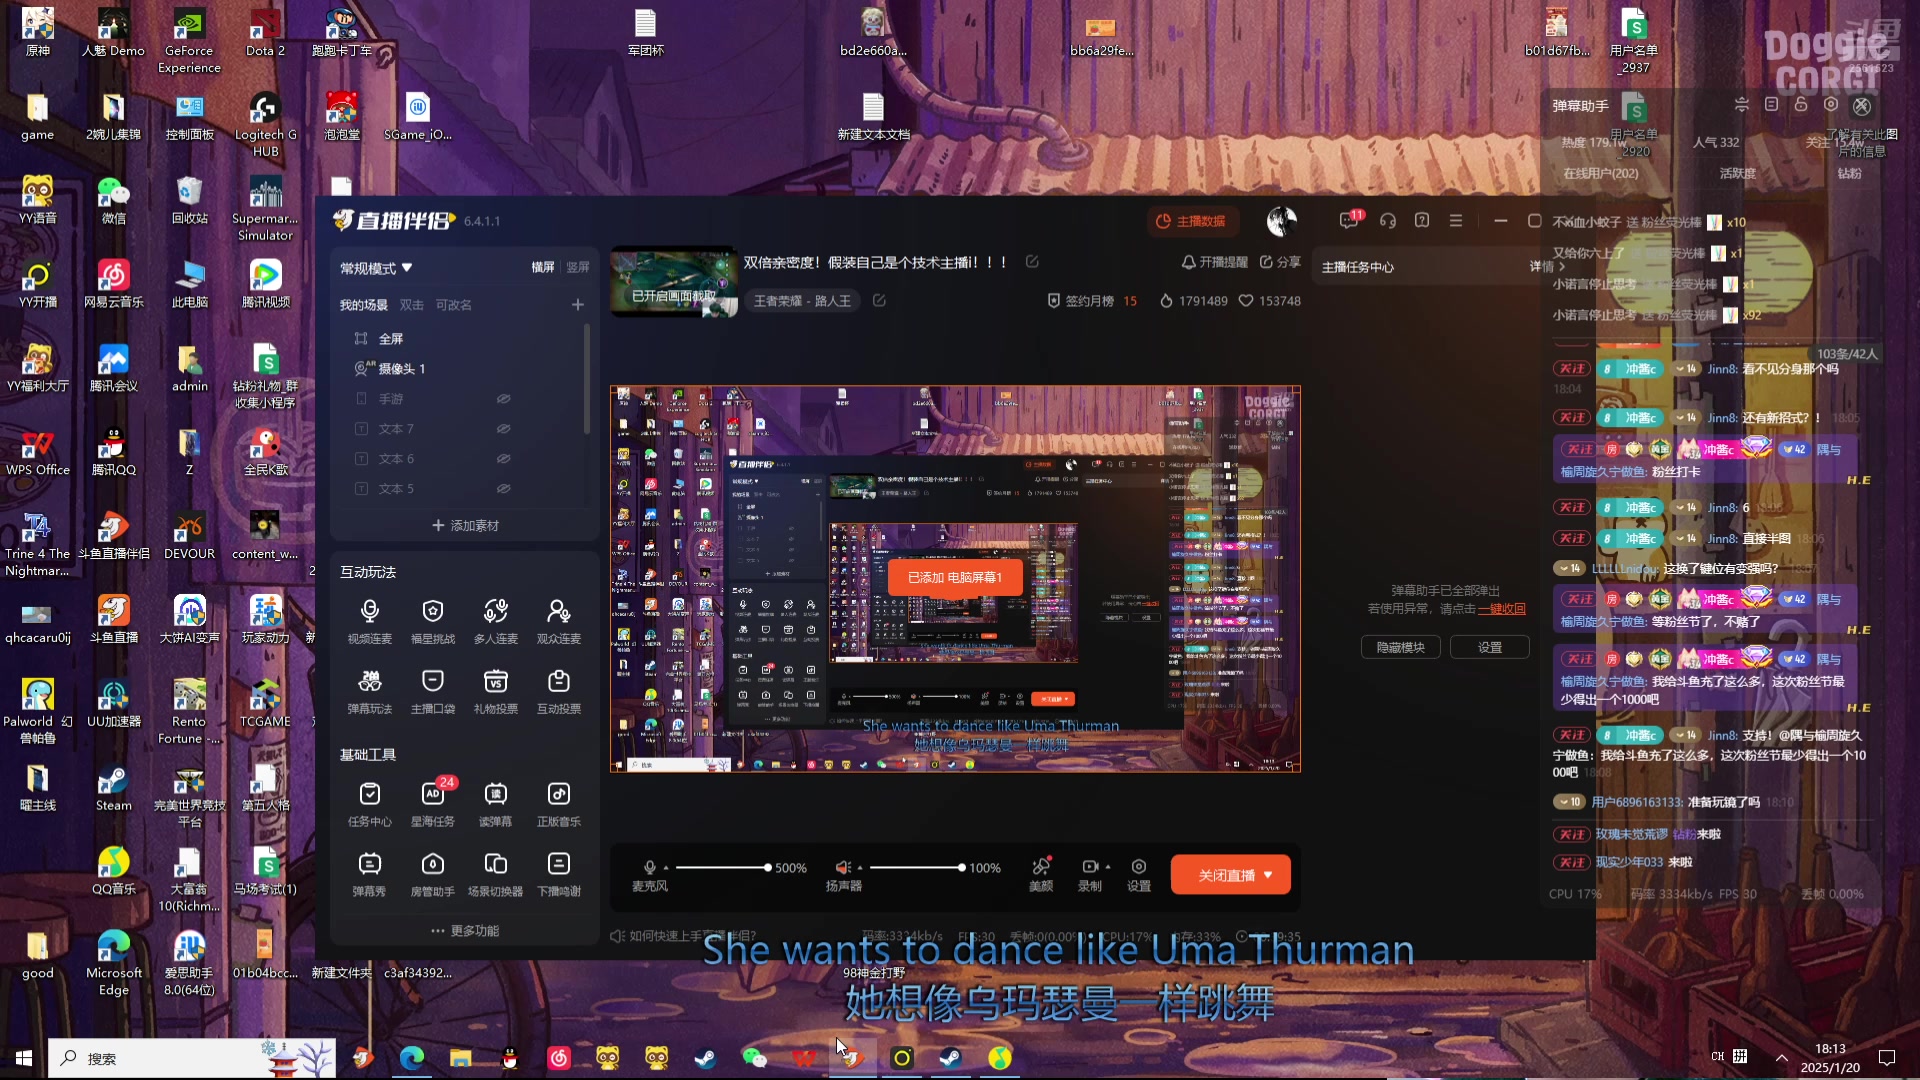Click scene list scrollbar
This screenshot has width=1920, height=1080.
tap(587, 380)
